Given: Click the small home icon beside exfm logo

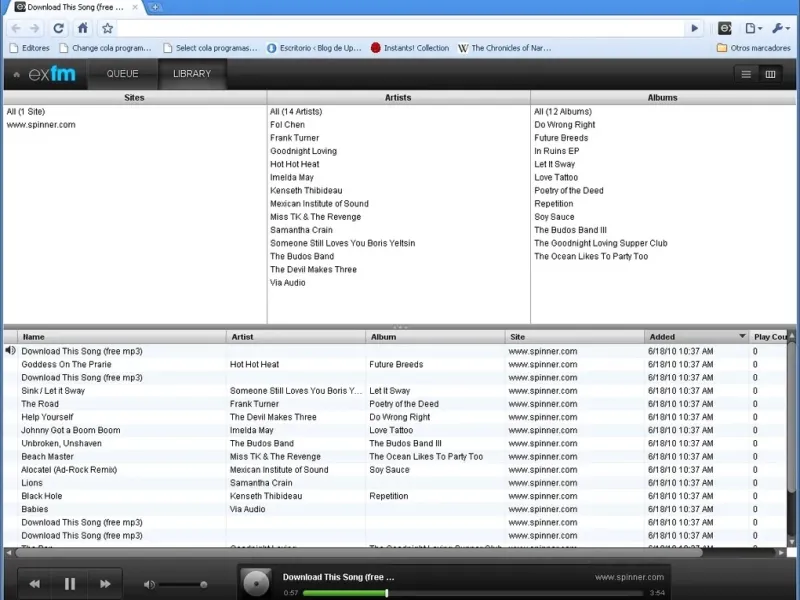Looking at the screenshot, I should click(x=16, y=74).
